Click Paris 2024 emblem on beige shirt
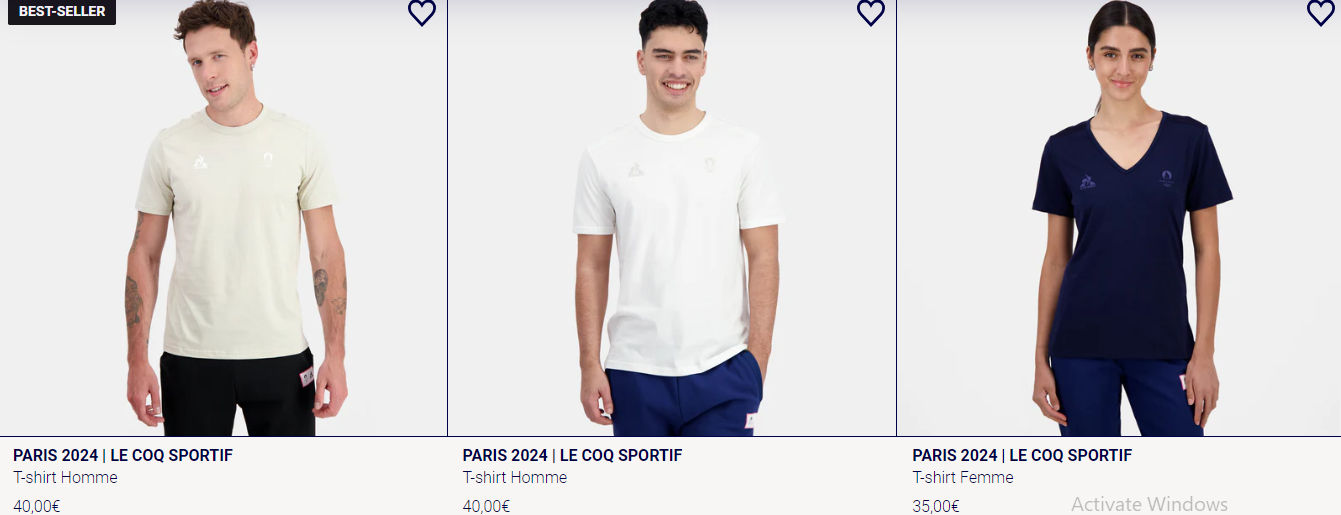The height and width of the screenshot is (515, 1341). [268, 159]
